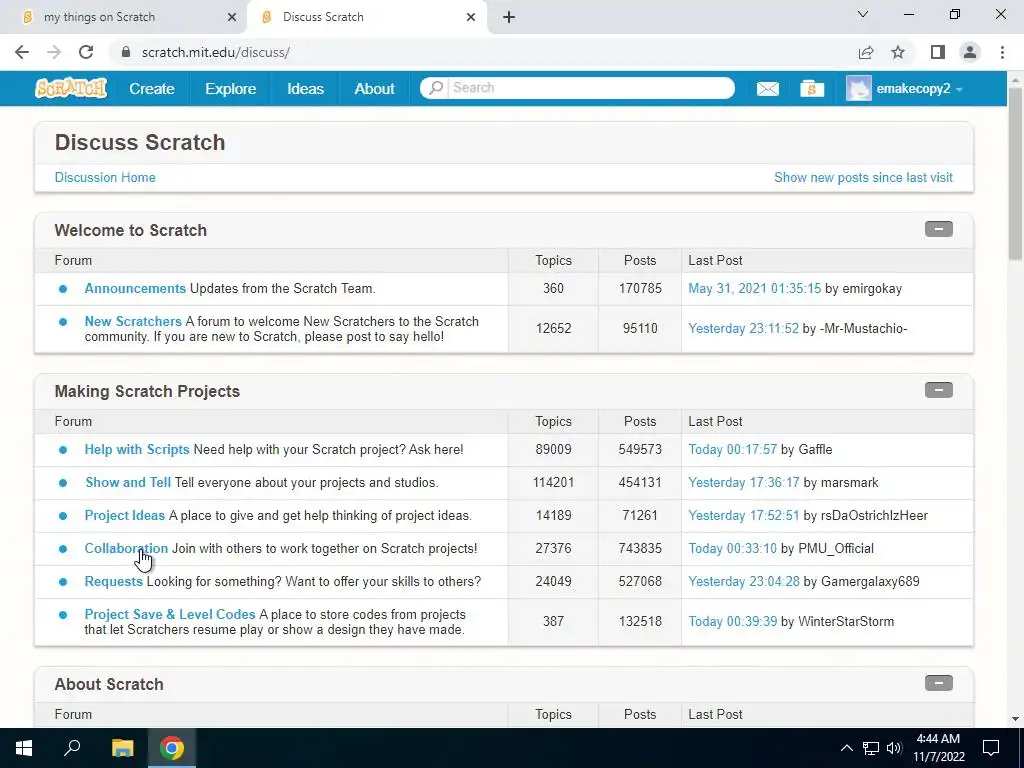This screenshot has width=1024, height=768.
Task: Open last post 'Yesterday 23:04:28'
Action: (743, 581)
